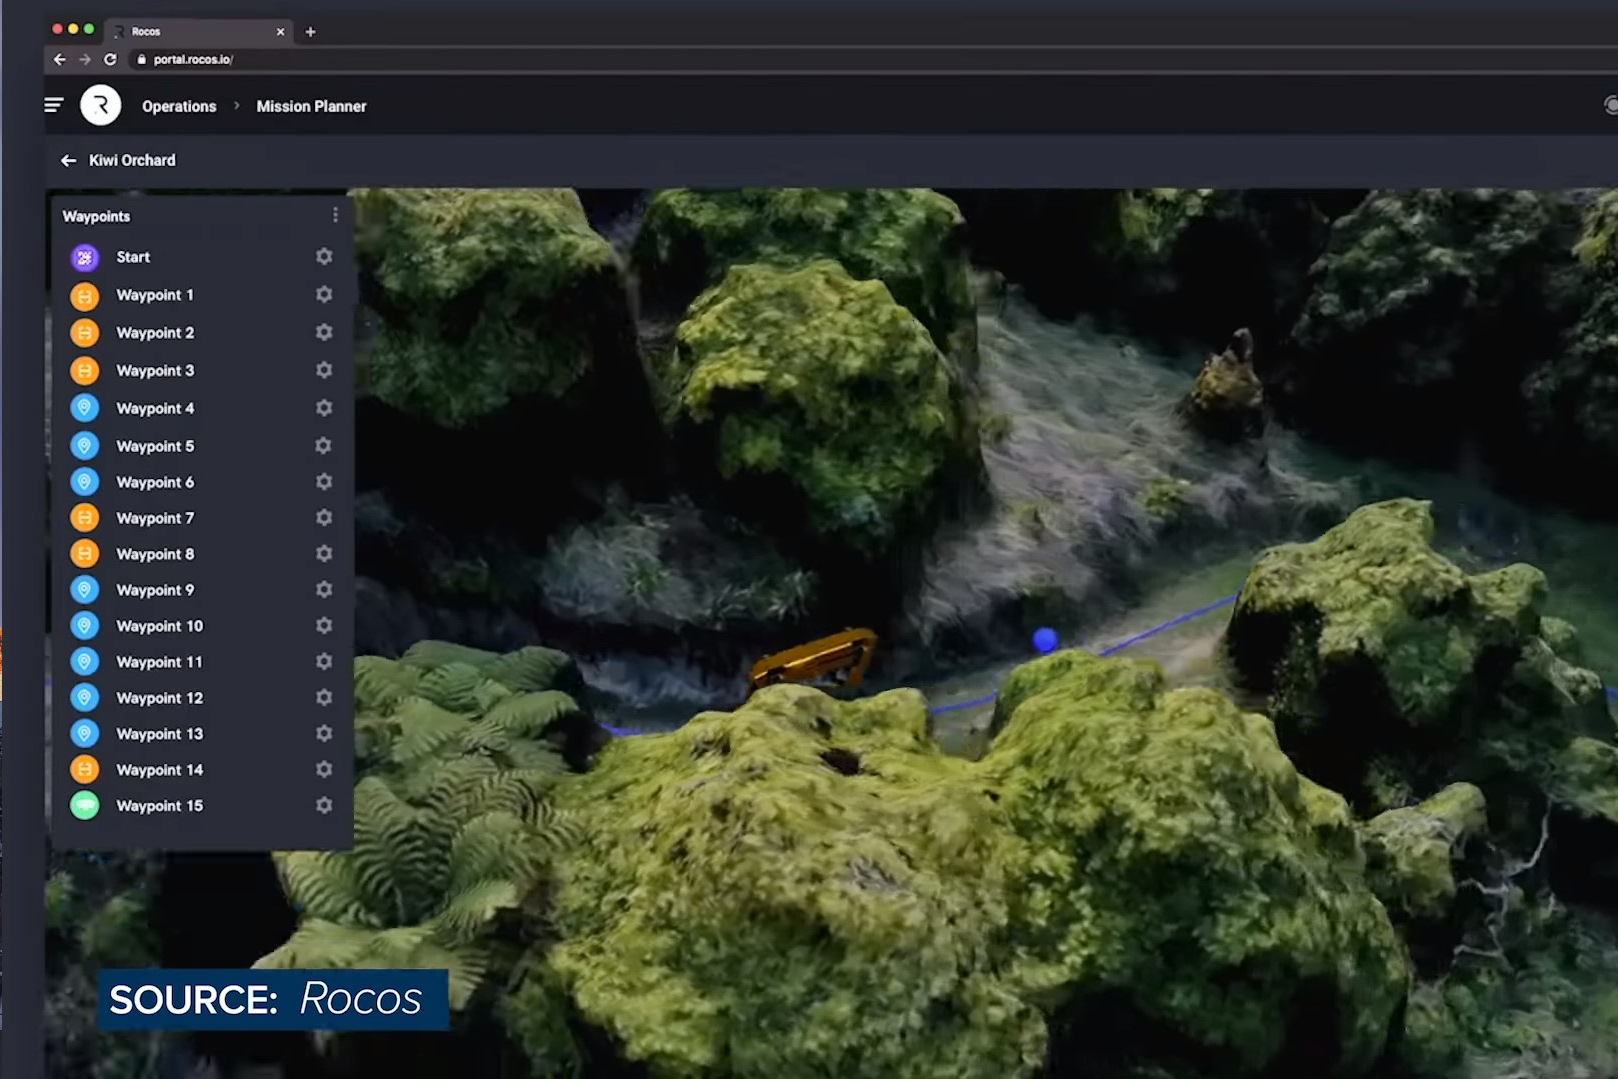Select Waypoint 7 in the list
Screen dimensions: 1618x1079
155,518
